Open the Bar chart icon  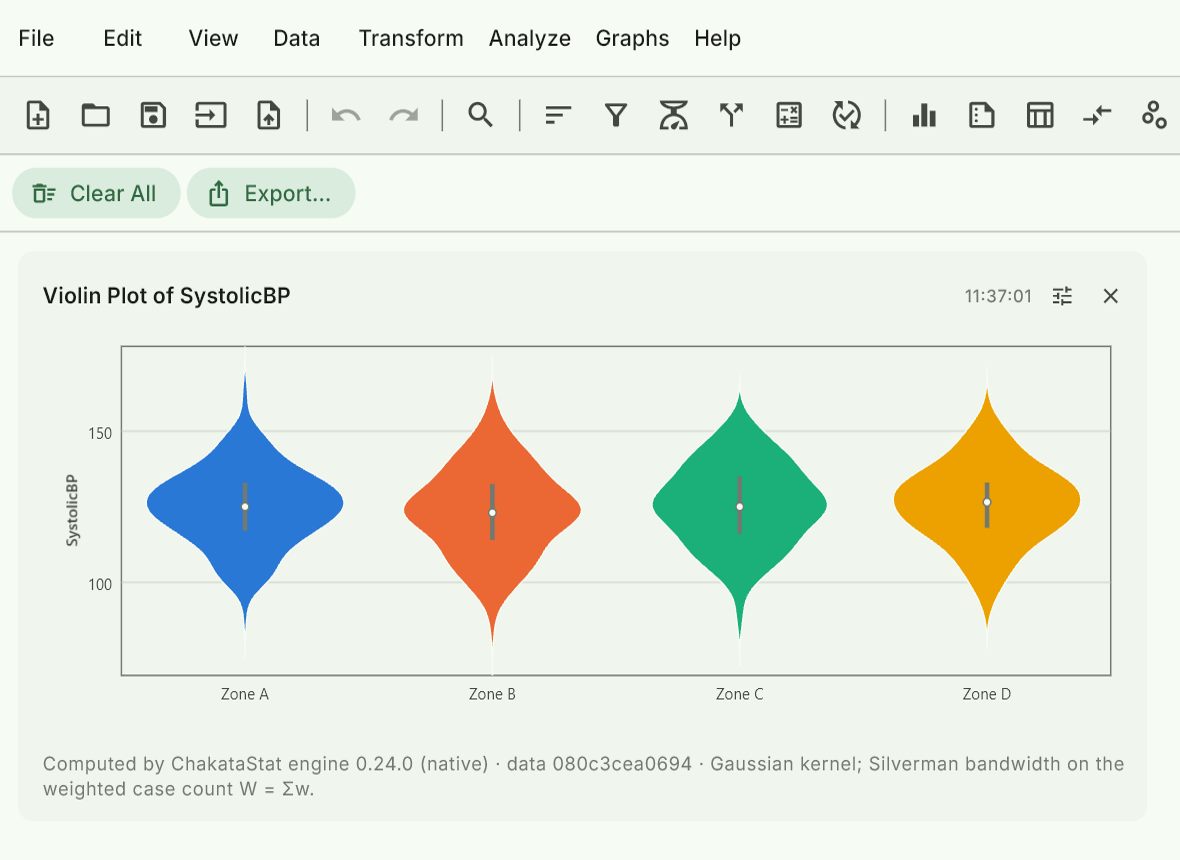[924, 116]
